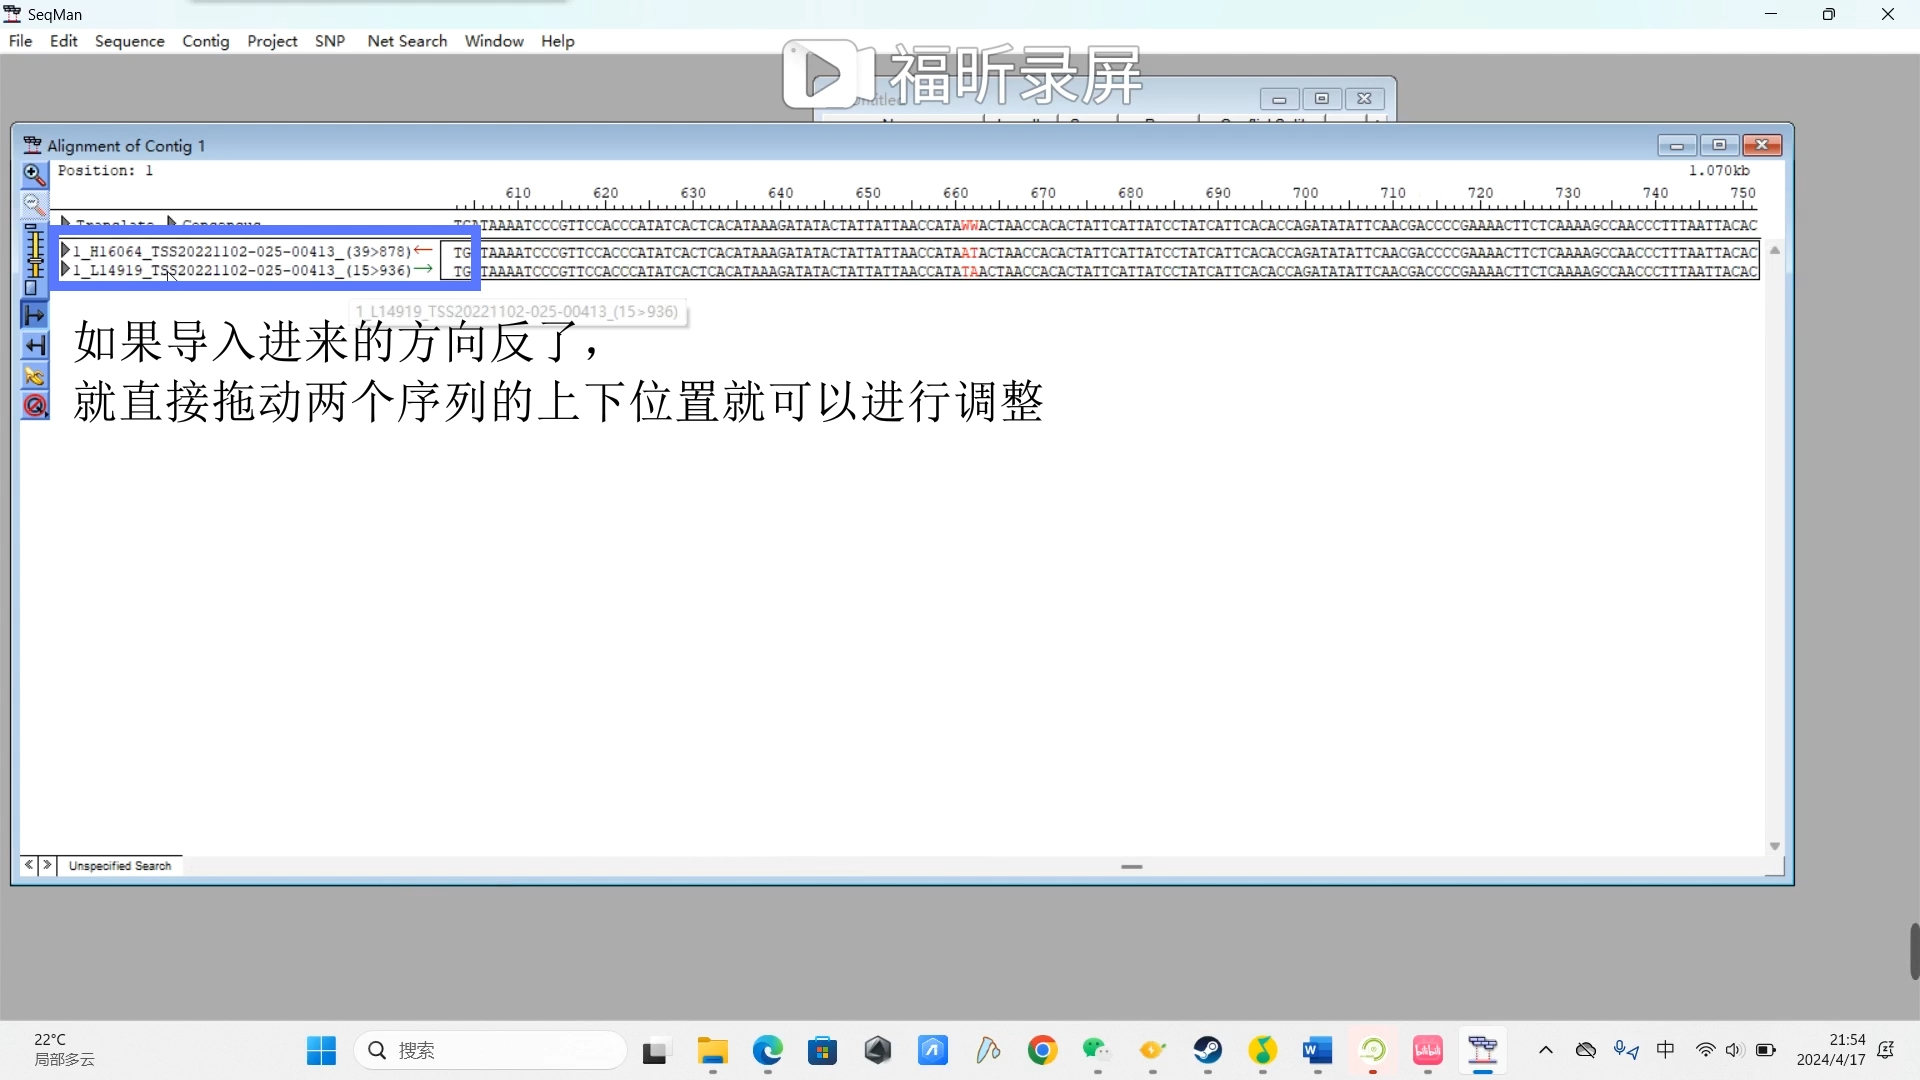Click the red no-entry restriction tool
The height and width of the screenshot is (1080, 1920).
34,403
